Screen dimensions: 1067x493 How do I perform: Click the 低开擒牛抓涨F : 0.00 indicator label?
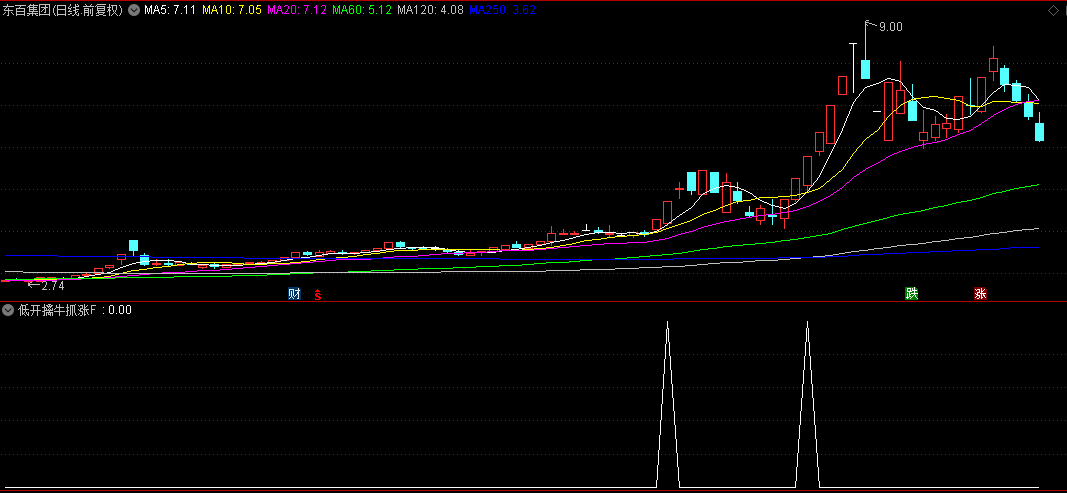click(75, 311)
